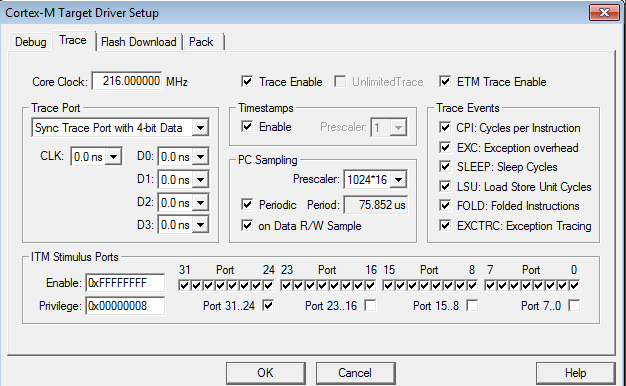This screenshot has height=386, width=626.
Task: Open PC Sampling Prescaler dropdown
Action: pyautogui.click(x=398, y=180)
